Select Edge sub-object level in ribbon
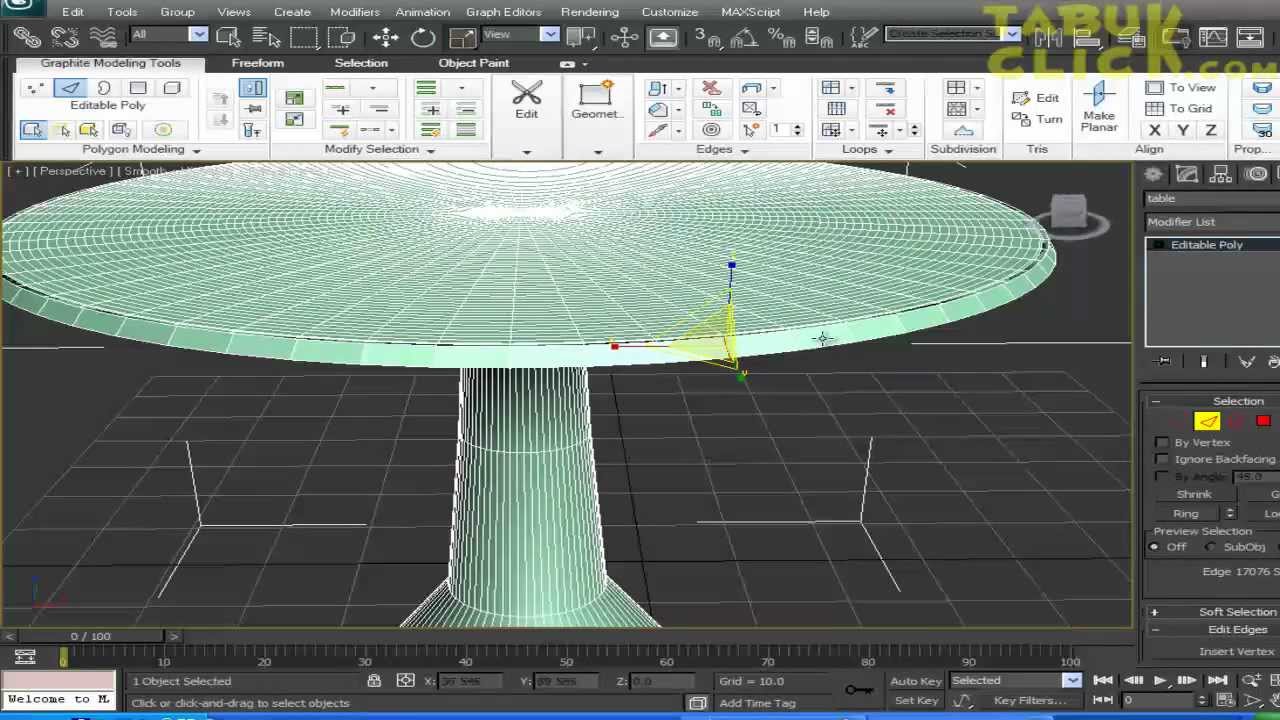Viewport: 1280px width, 720px height. point(70,88)
